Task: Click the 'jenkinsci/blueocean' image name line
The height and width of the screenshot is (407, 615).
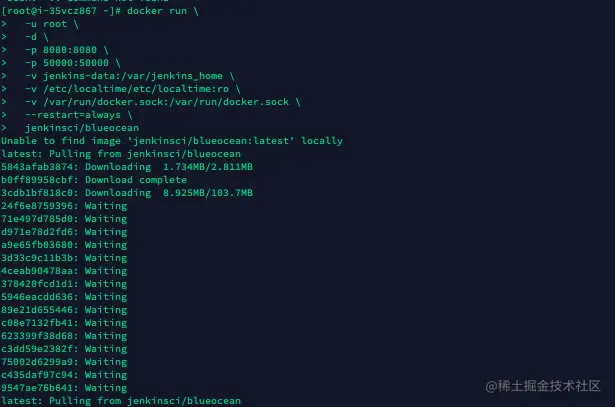Action: (82, 128)
